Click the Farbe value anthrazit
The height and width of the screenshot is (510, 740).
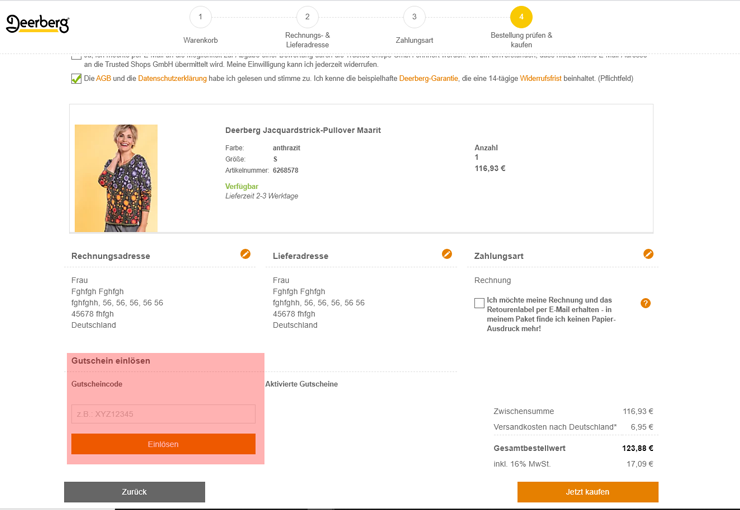click(x=286, y=148)
